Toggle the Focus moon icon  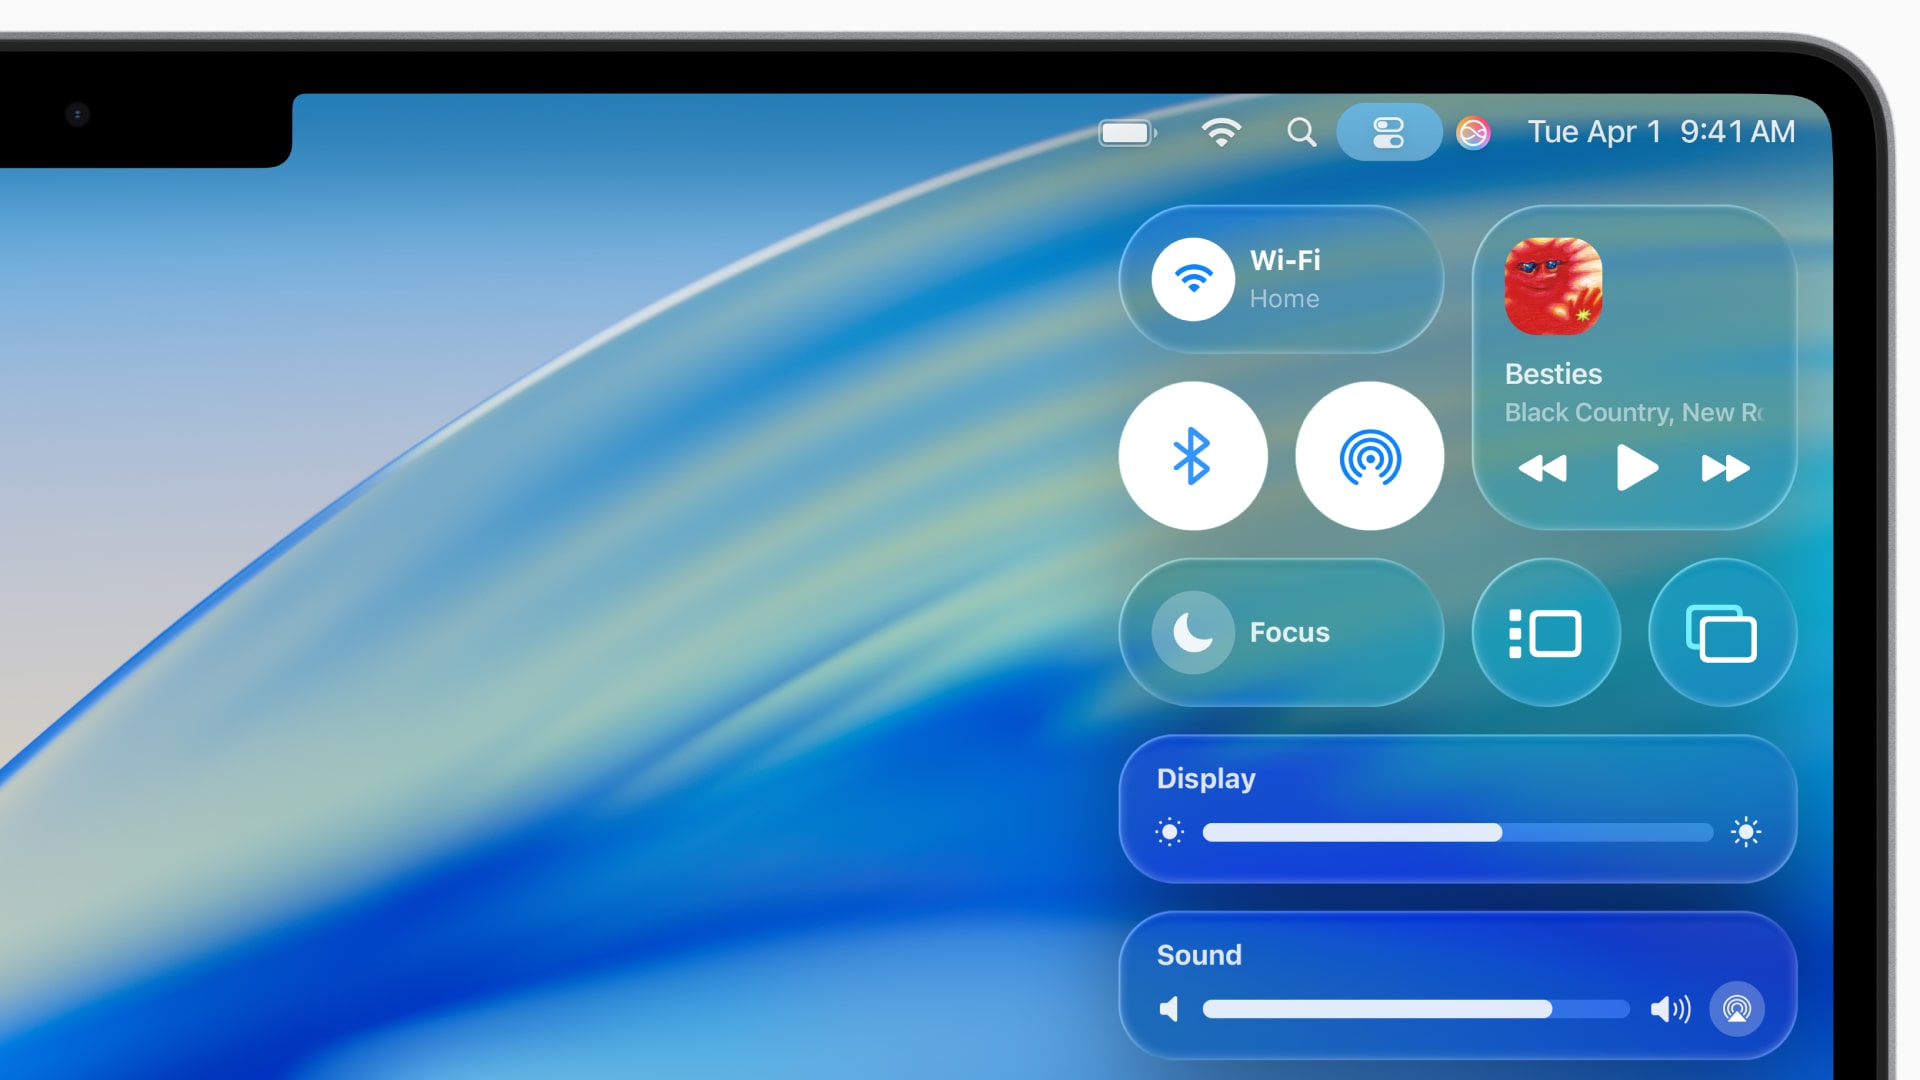tap(1192, 632)
